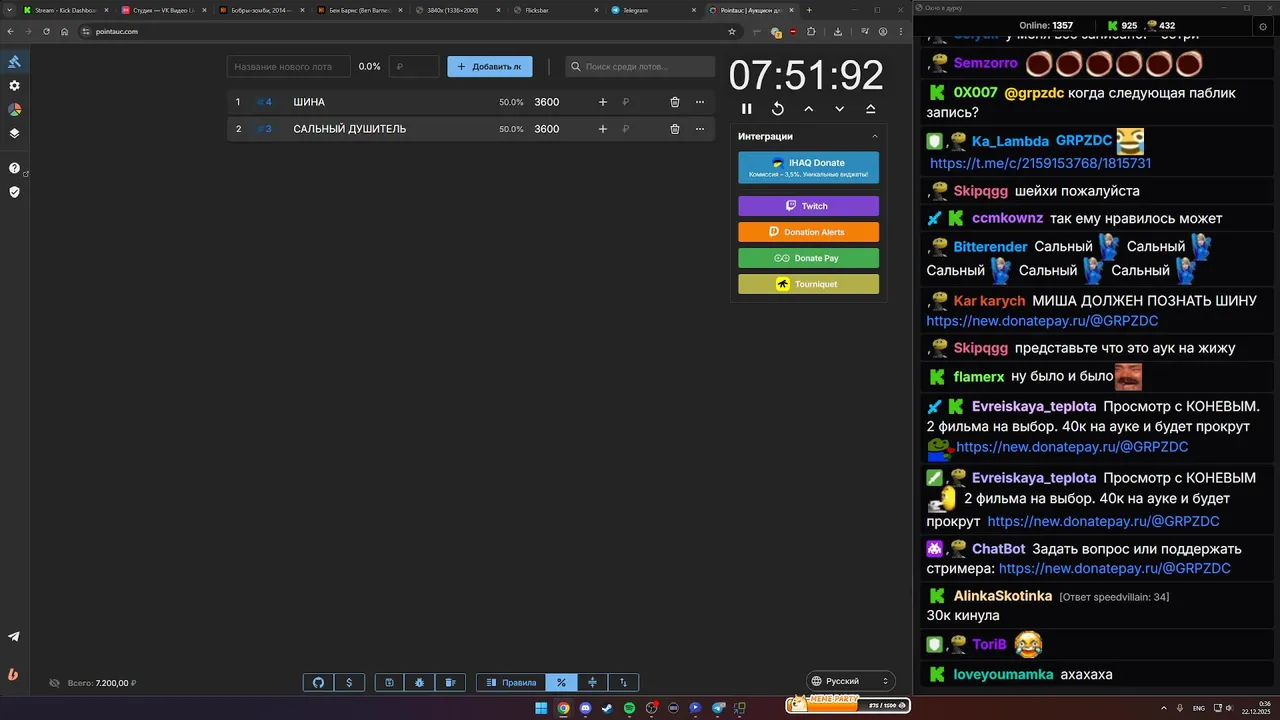This screenshot has width=1280, height=720.
Task: Add amount to ШИНА lot with plus
Action: (x=602, y=102)
